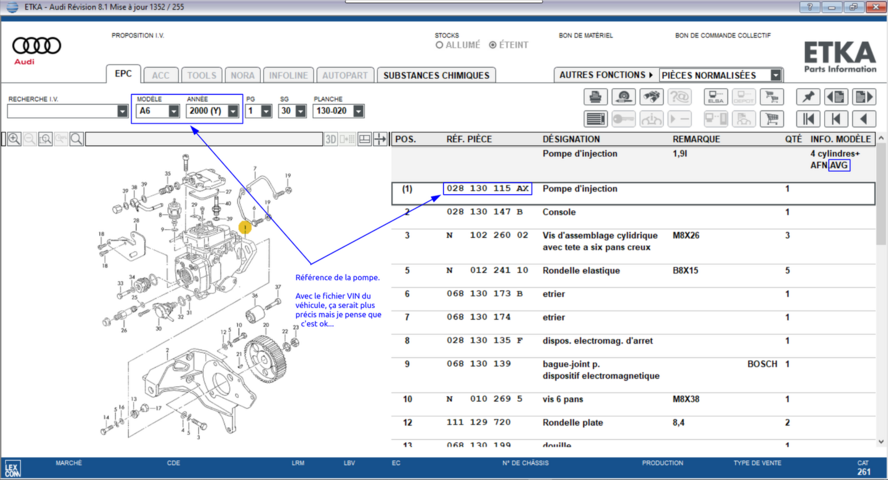Select part row 028 130 115 AX

pos(633,193)
